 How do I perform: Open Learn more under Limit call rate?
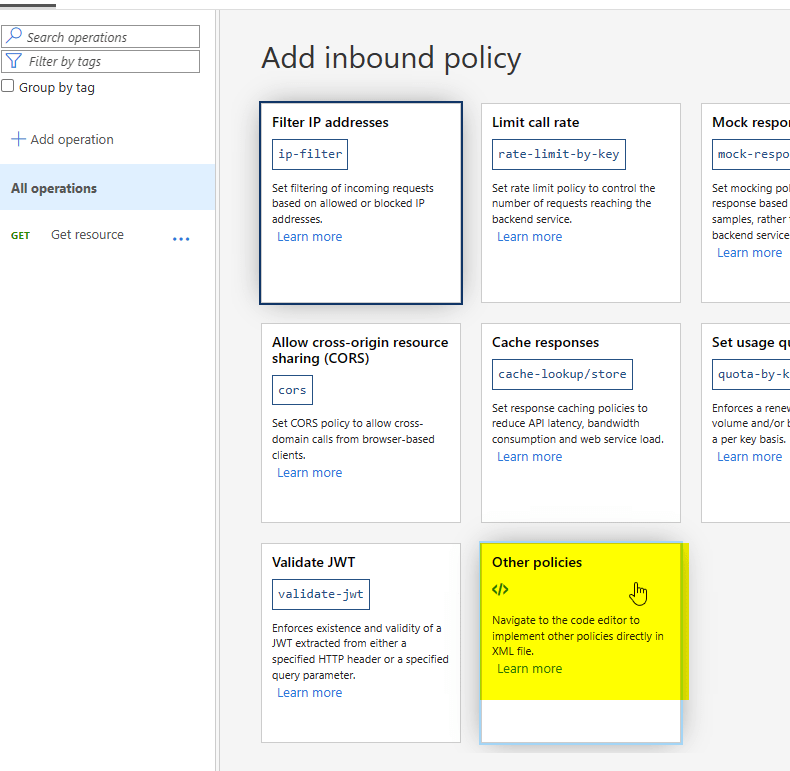(529, 237)
